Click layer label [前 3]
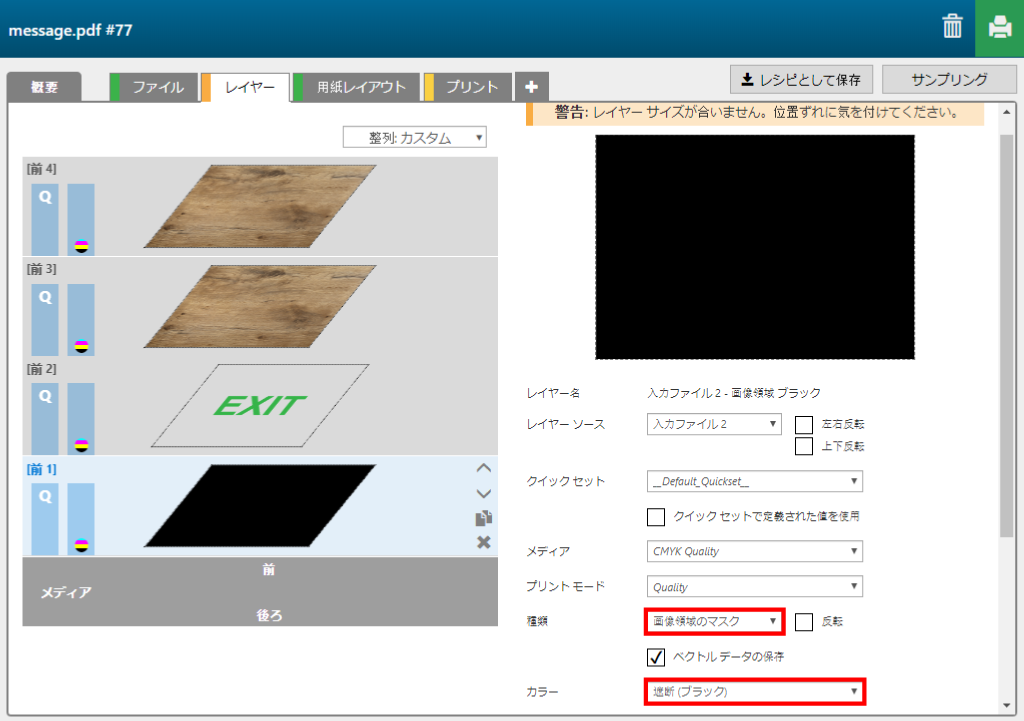Viewport: 1024px width, 721px height. coord(42,269)
